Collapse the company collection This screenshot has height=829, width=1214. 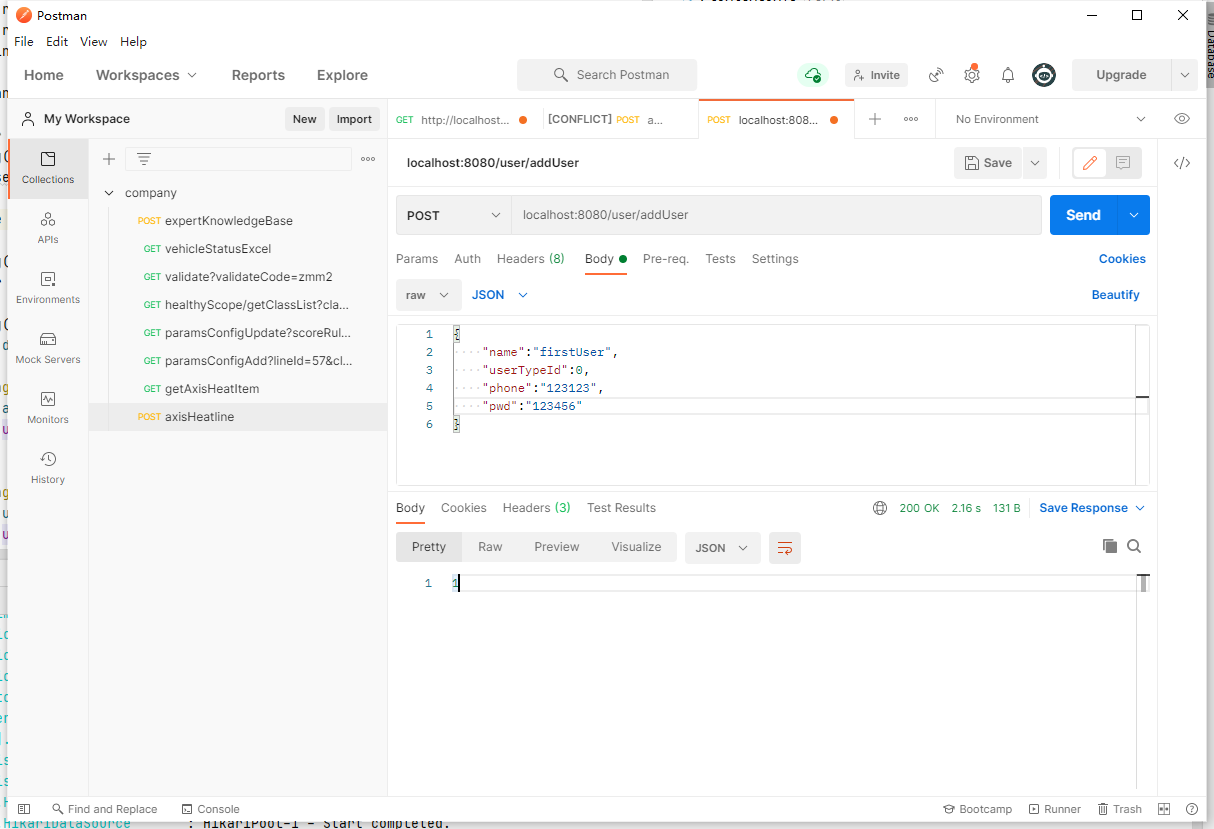(109, 193)
